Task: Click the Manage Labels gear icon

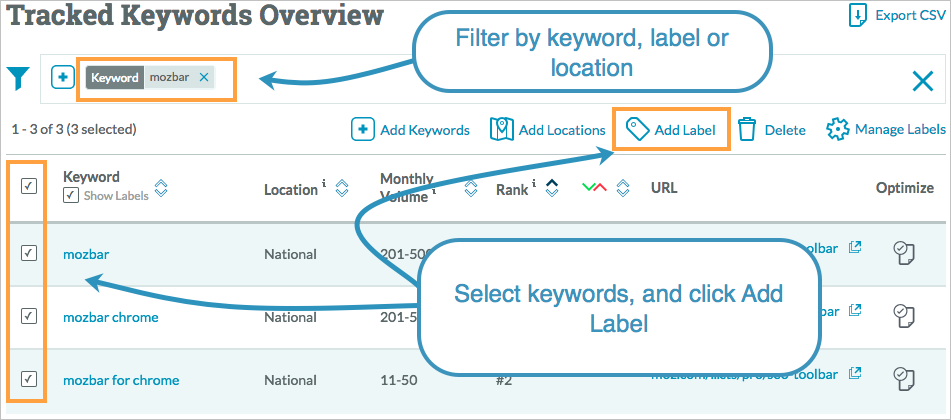Action: click(x=838, y=129)
